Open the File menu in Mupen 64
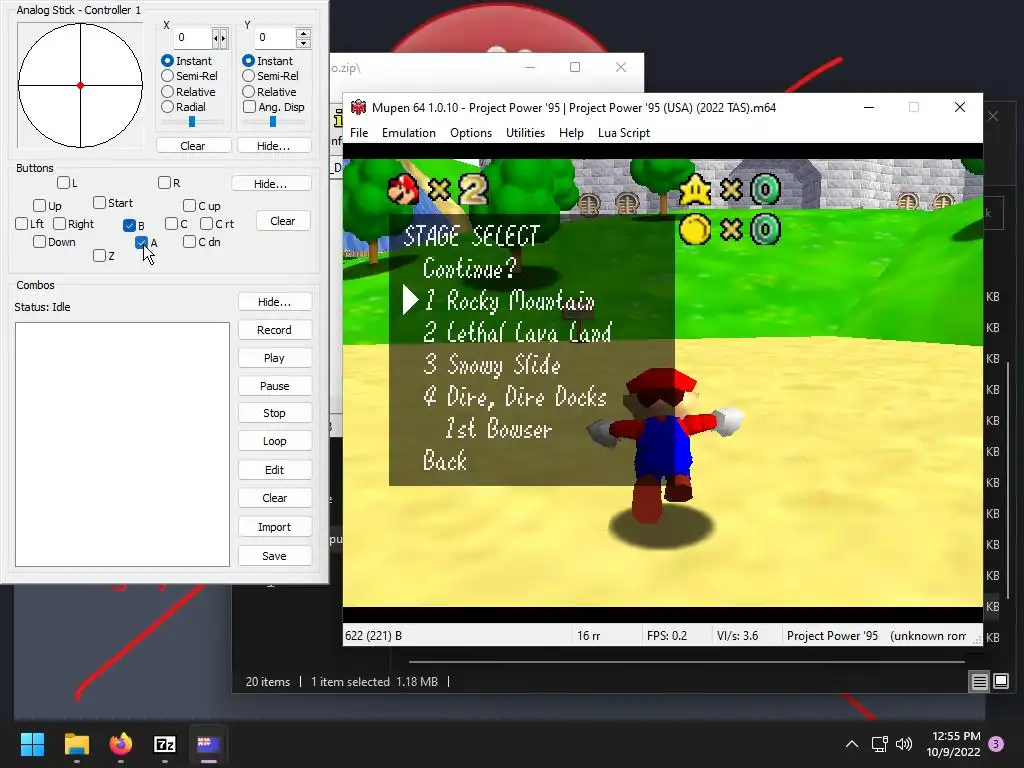Image resolution: width=1024 pixels, height=768 pixels. tap(359, 133)
